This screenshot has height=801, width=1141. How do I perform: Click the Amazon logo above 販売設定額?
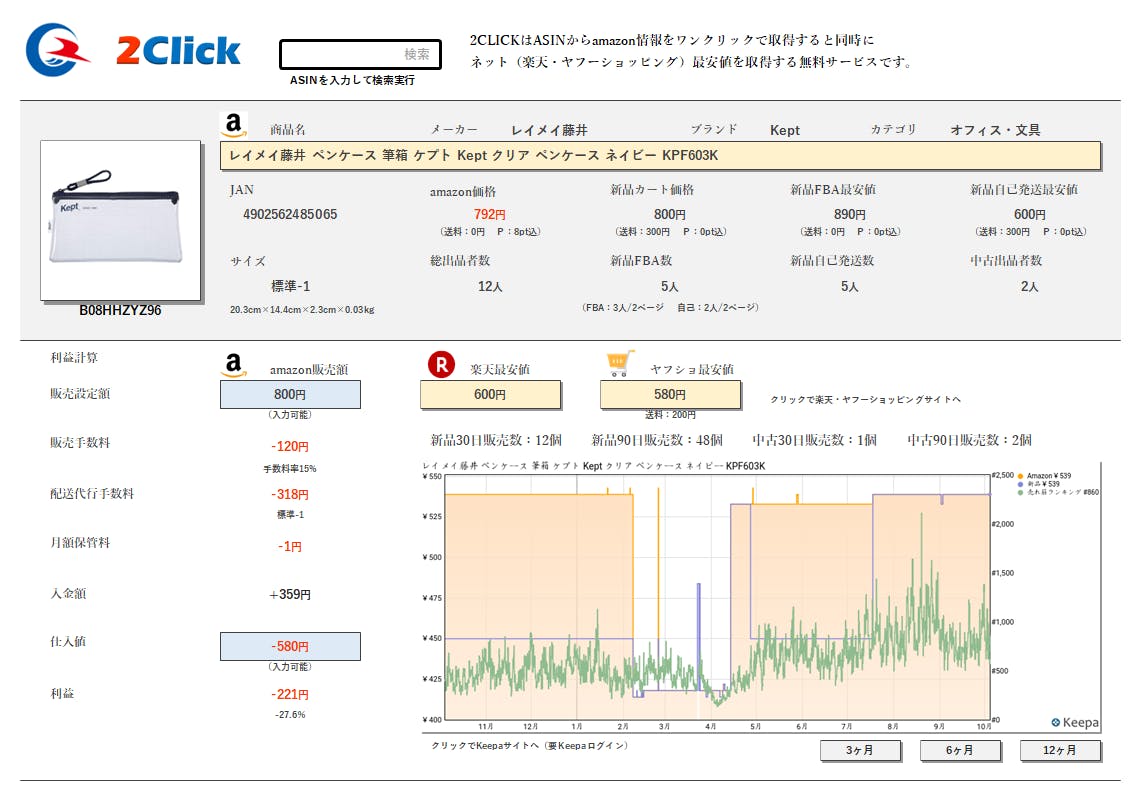pos(233,365)
